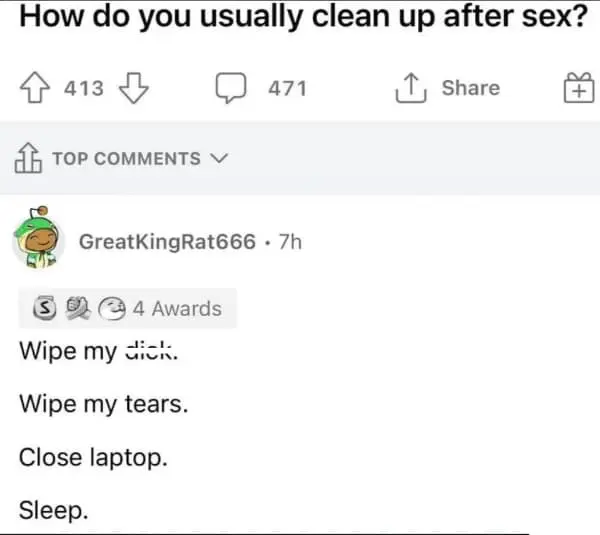This screenshot has height=535, width=600.
Task: Click the sort icon beside TOP COMMENTS
Action: click(x=27, y=158)
